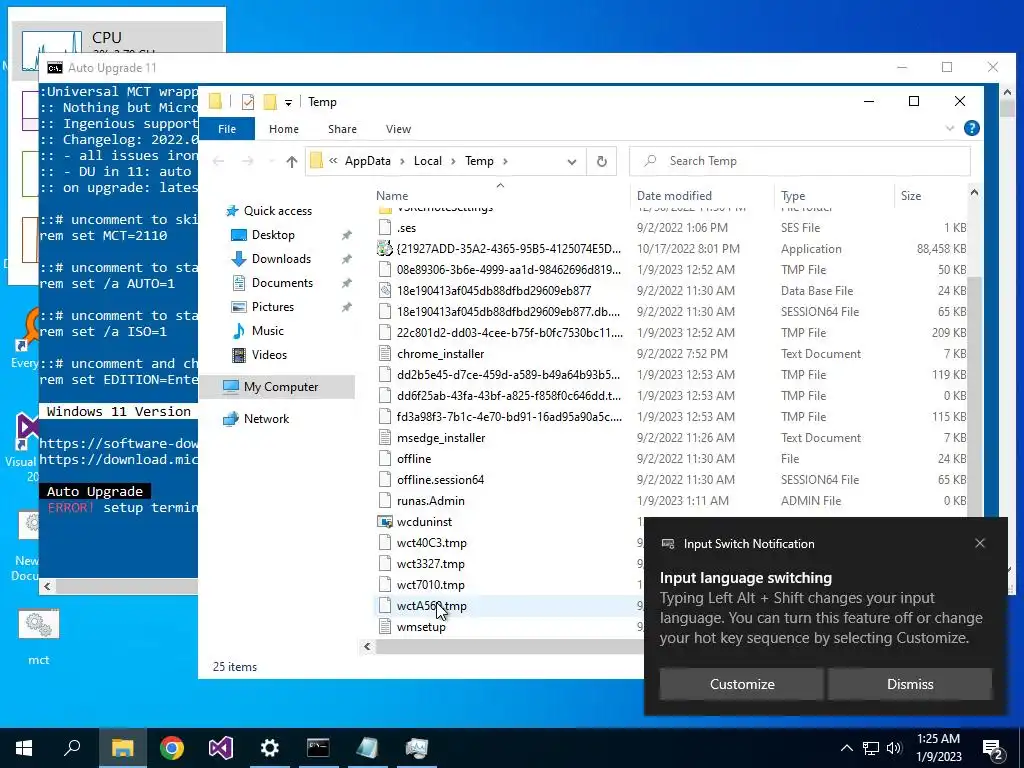
Task: Click the Explorer Help question mark icon
Action: [971, 128]
